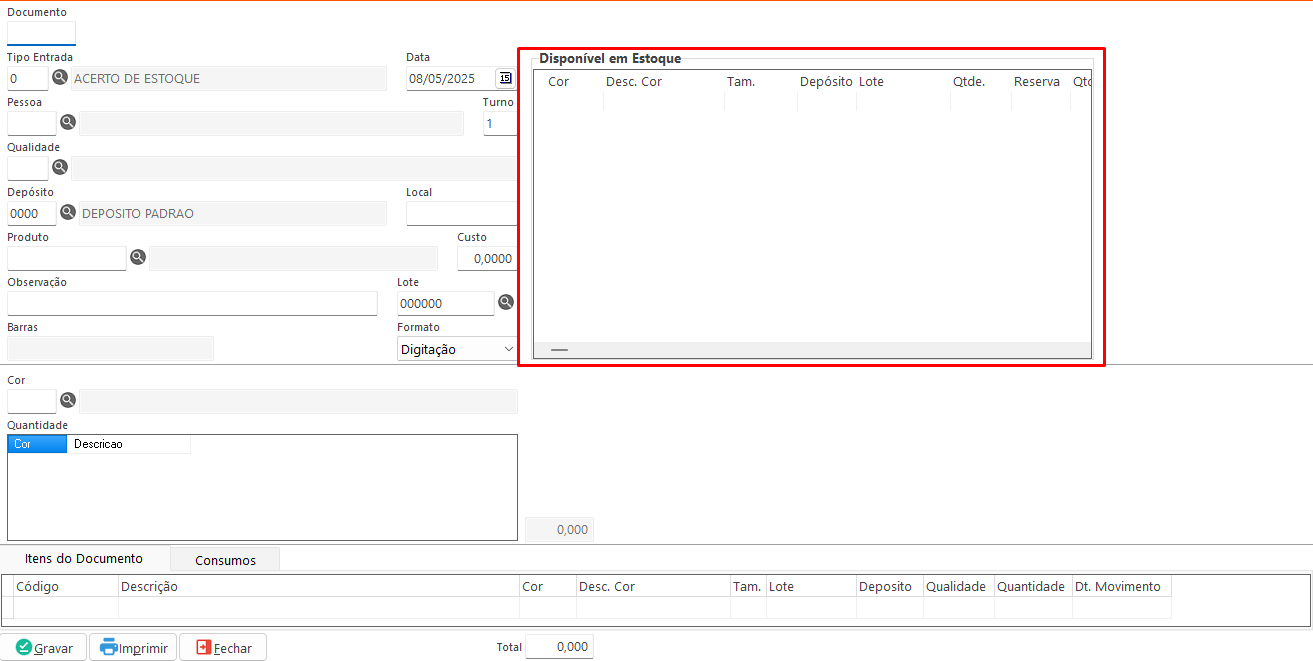Click the Documento input field

(x=41, y=33)
